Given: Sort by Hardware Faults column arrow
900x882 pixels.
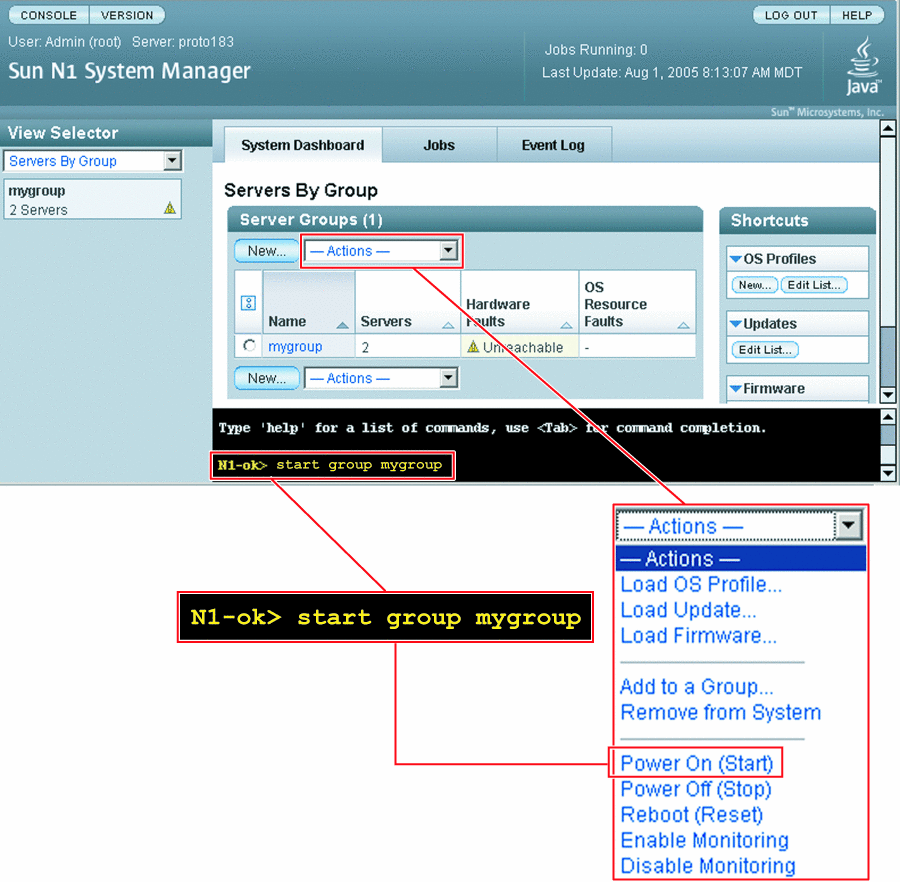Looking at the screenshot, I should click(566, 325).
